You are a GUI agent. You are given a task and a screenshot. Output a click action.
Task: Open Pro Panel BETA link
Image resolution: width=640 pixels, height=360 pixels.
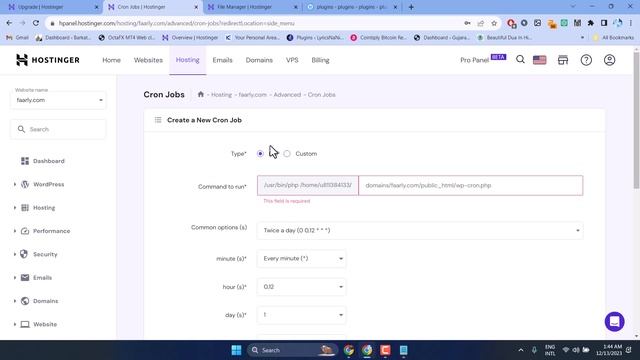(x=483, y=60)
